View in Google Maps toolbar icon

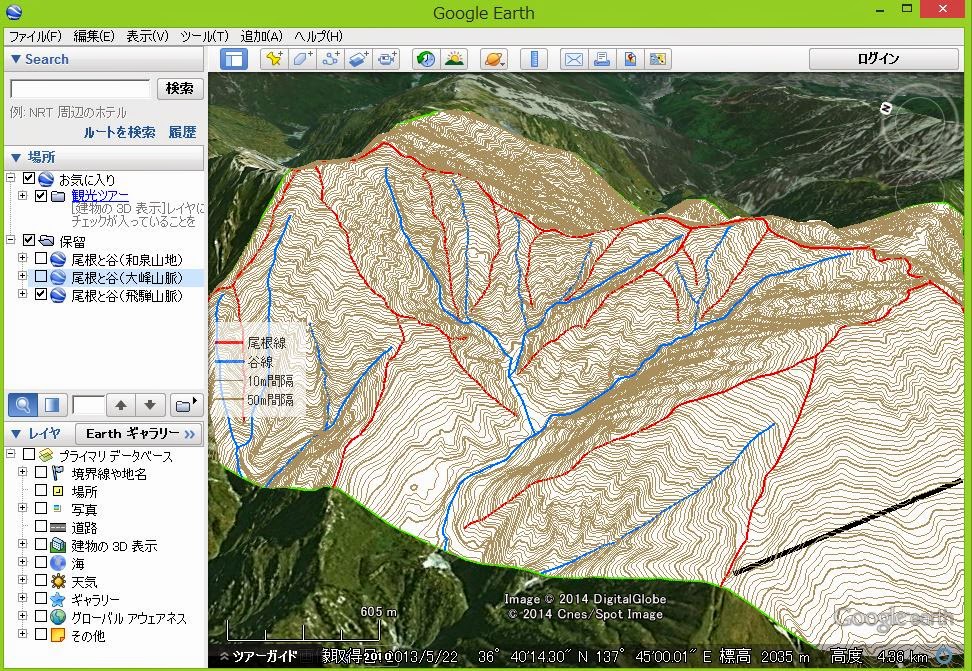point(658,59)
